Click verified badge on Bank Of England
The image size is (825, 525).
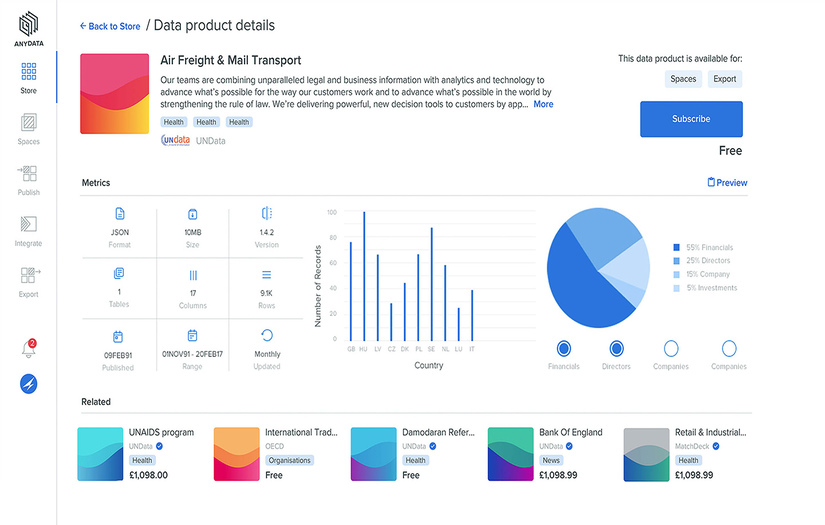[569, 446]
